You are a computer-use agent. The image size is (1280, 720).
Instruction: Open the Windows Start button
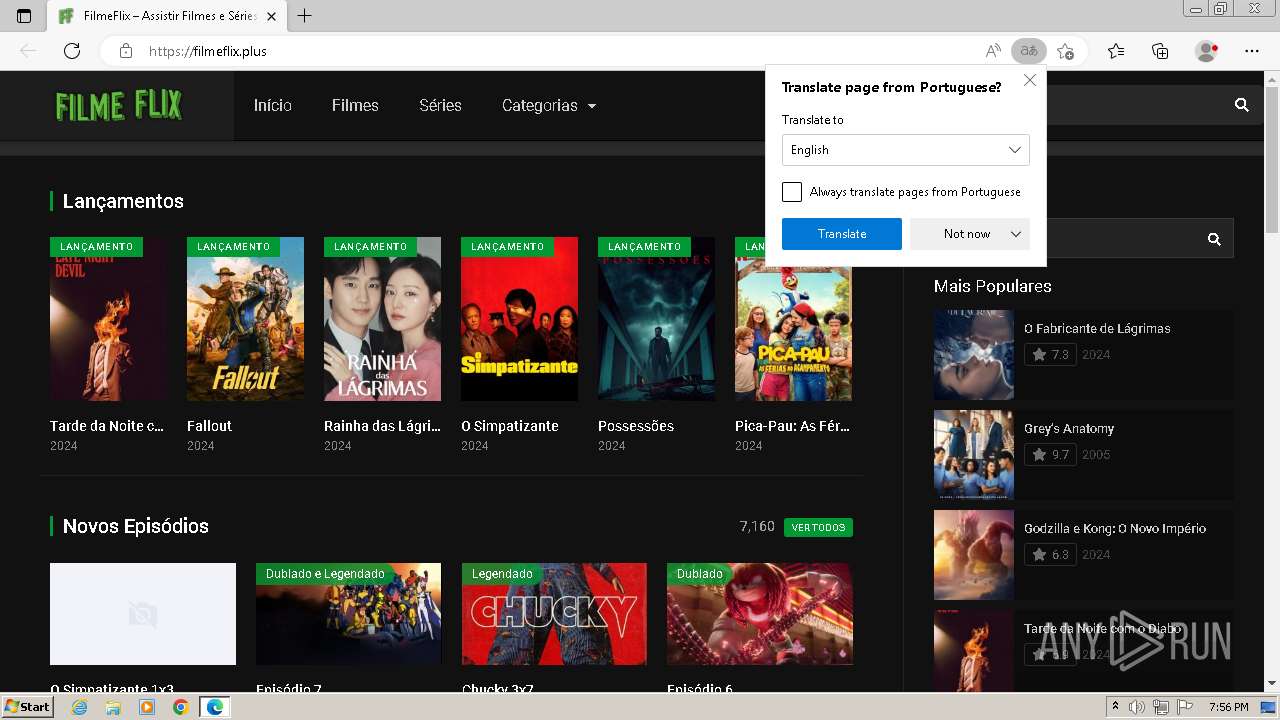point(27,707)
